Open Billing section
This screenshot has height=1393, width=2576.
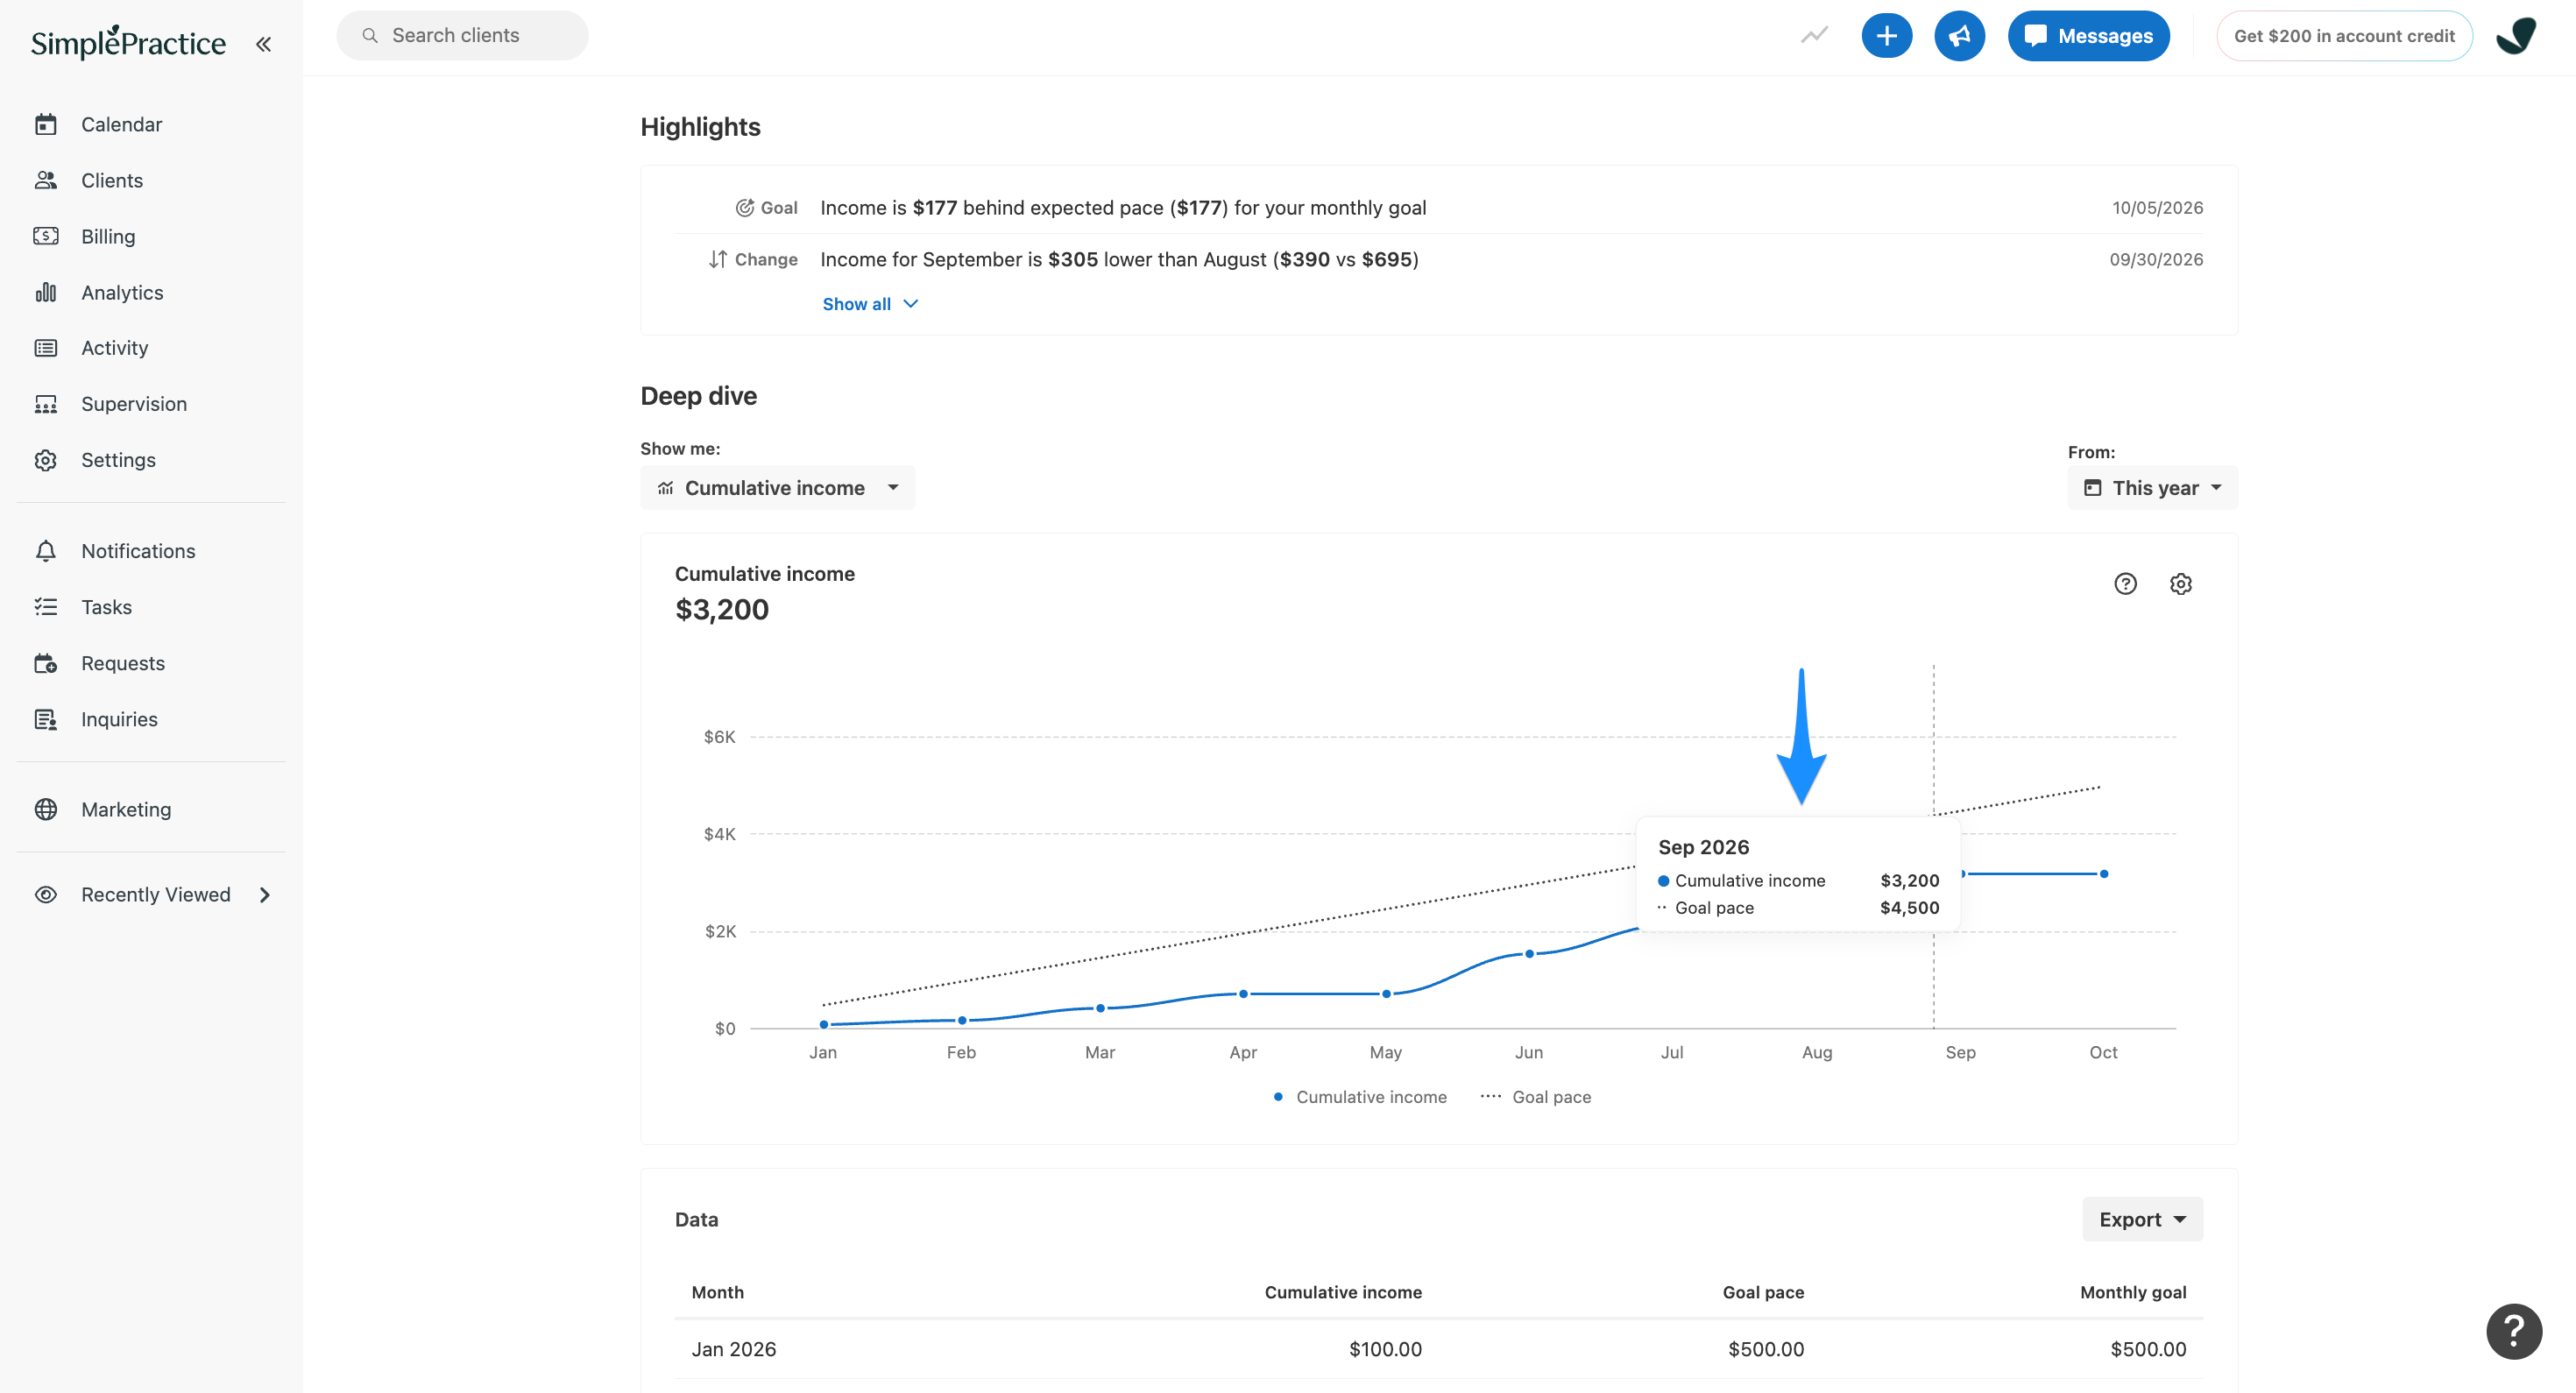tap(108, 236)
